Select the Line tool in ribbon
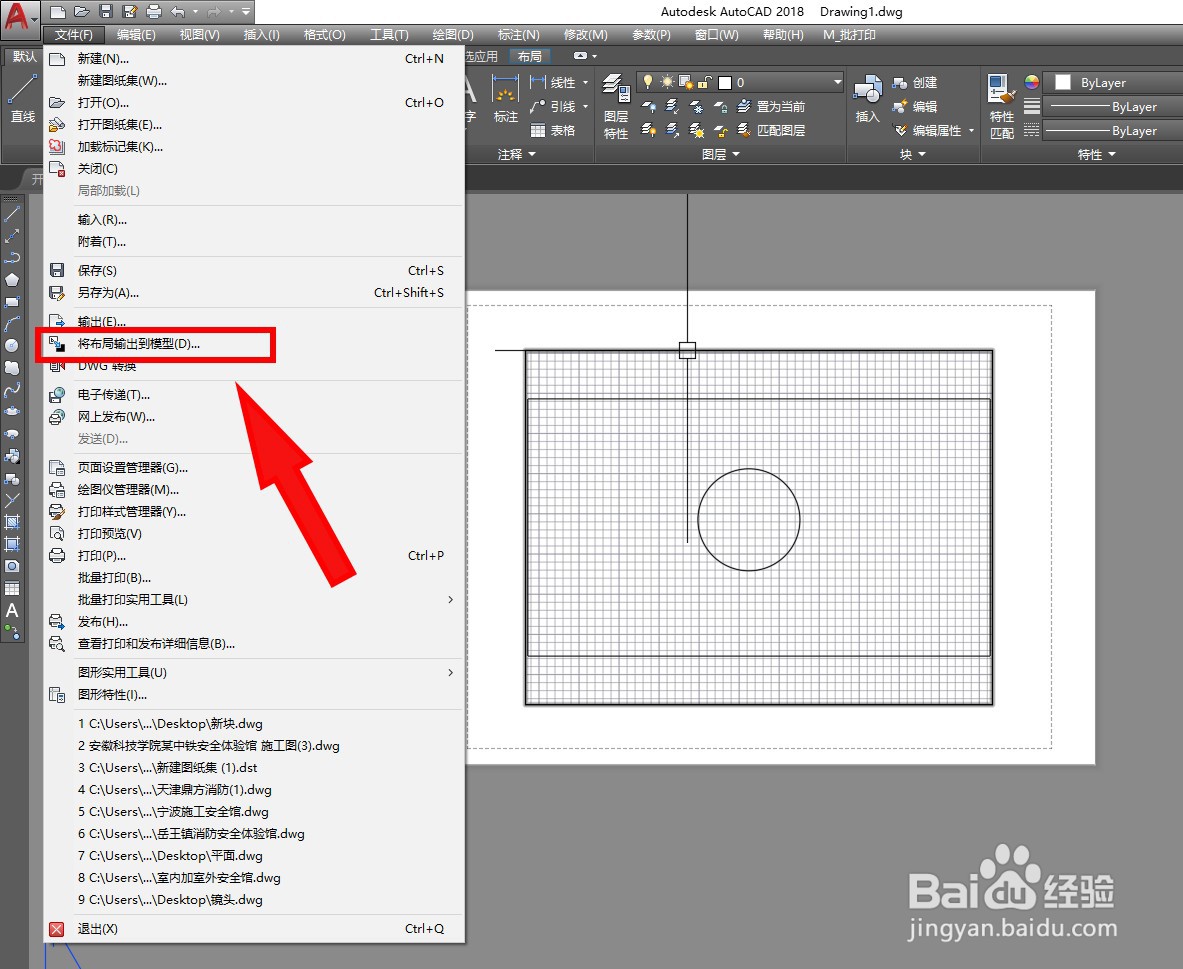This screenshot has height=969, width=1183. pyautogui.click(x=22, y=99)
